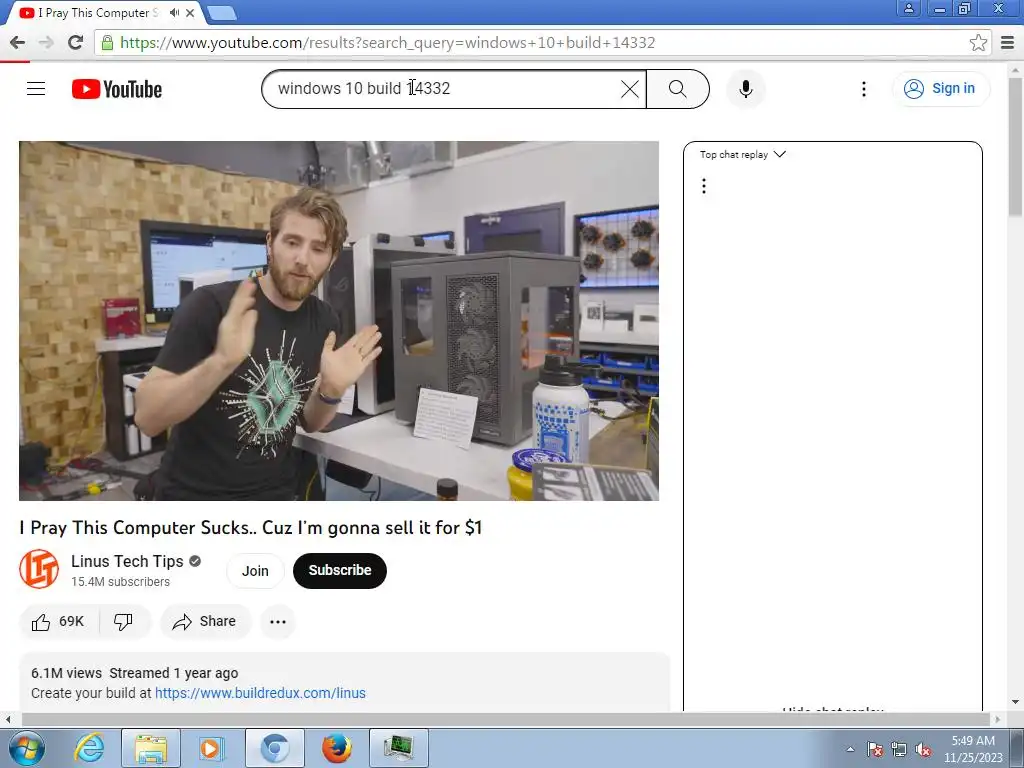Open the monitor app in taskbar

coord(399,748)
